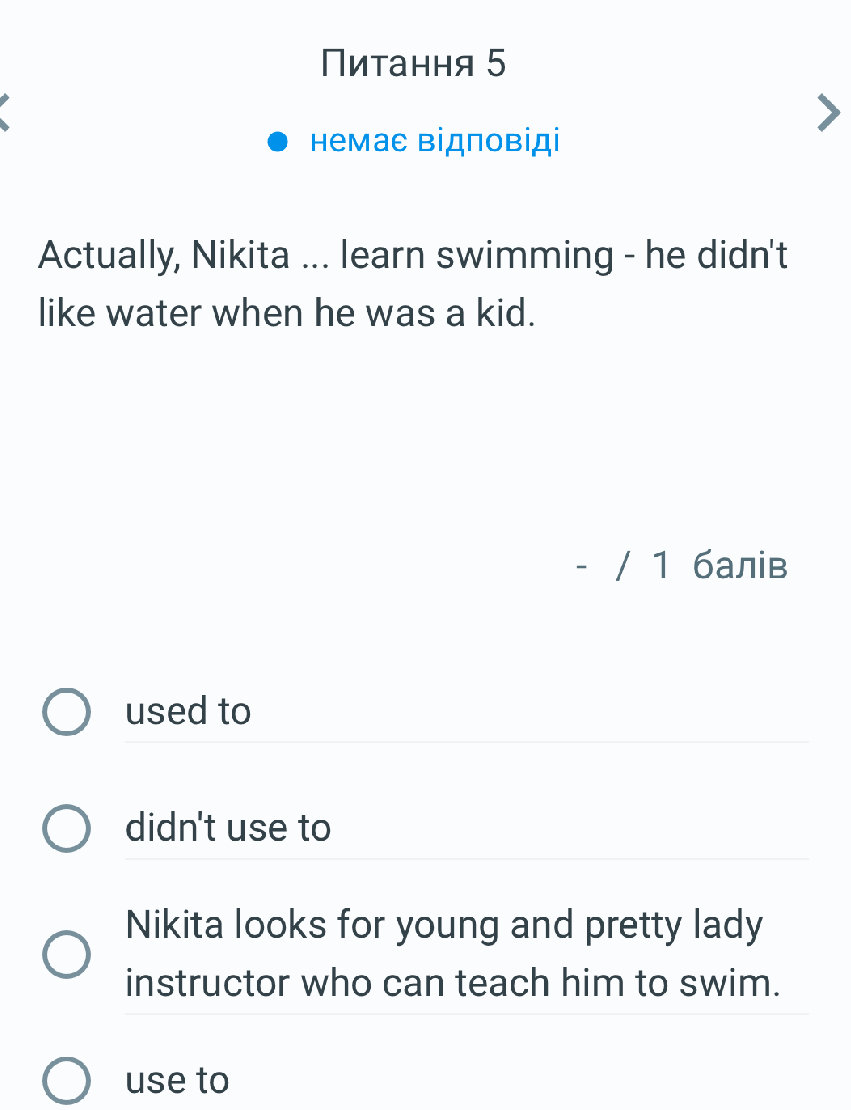Click the 'use to' answer text label
Screen dimensions: 851x1110
[177, 1080]
